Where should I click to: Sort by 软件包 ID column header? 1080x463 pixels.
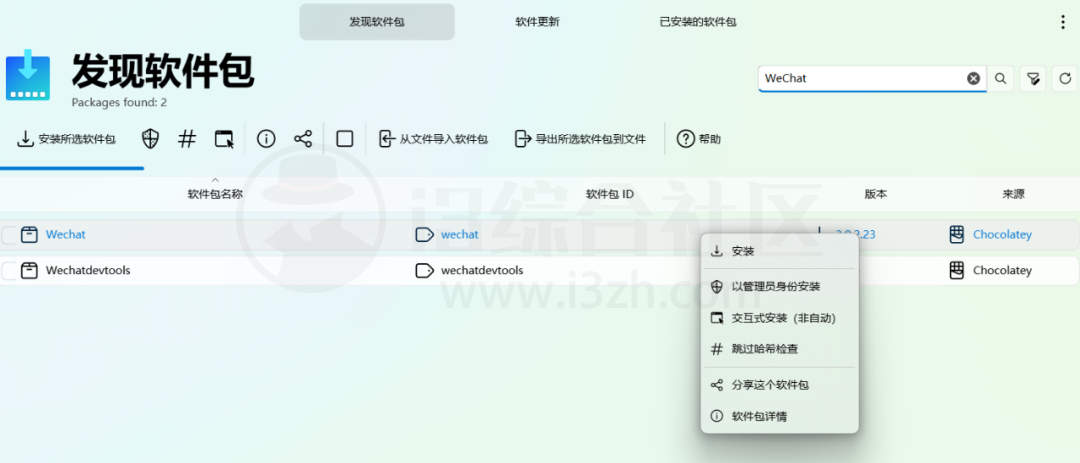610,194
